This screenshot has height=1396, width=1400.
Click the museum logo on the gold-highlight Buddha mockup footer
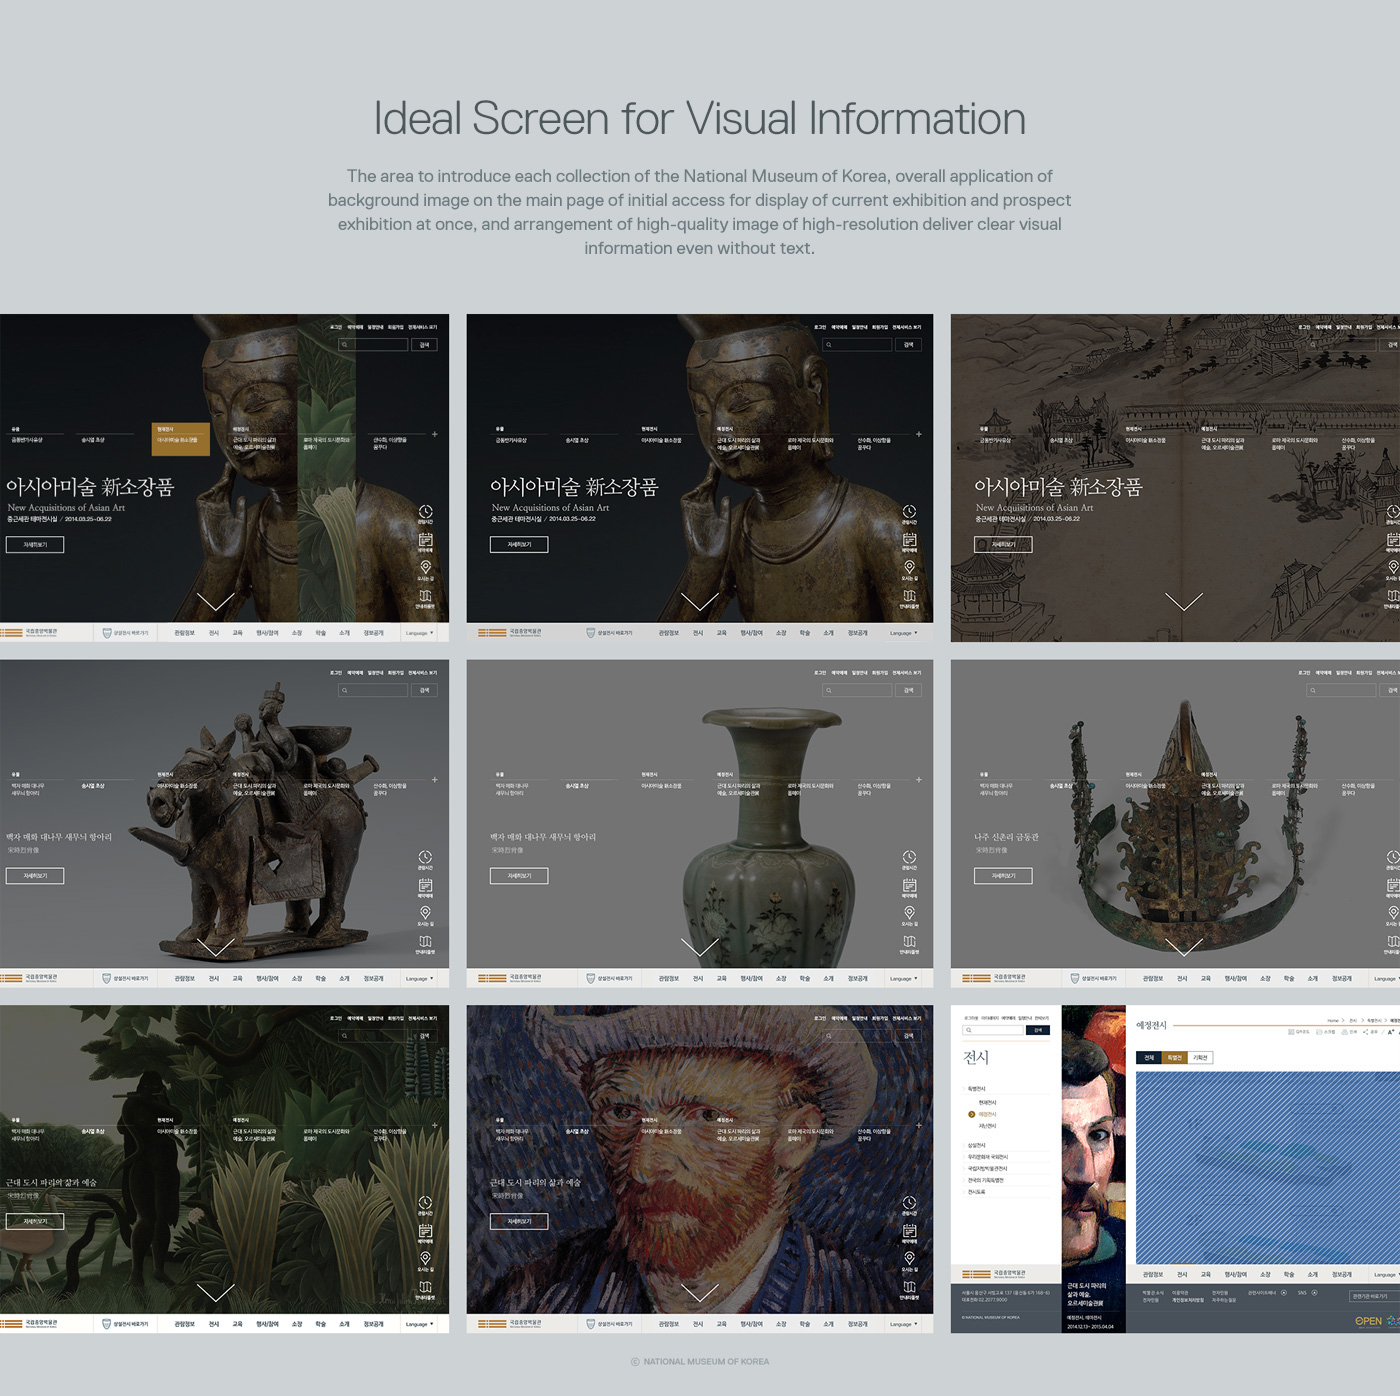click(x=30, y=633)
